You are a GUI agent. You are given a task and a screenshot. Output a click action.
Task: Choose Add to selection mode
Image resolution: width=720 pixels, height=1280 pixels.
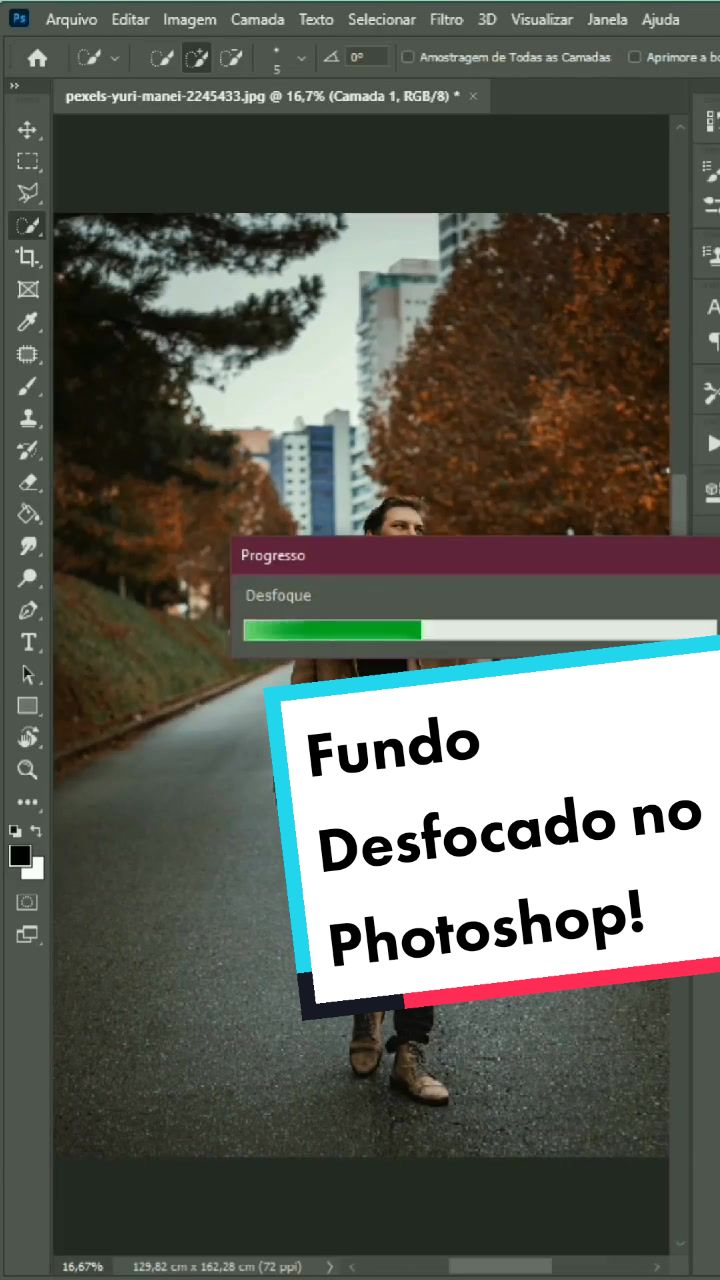coord(197,58)
